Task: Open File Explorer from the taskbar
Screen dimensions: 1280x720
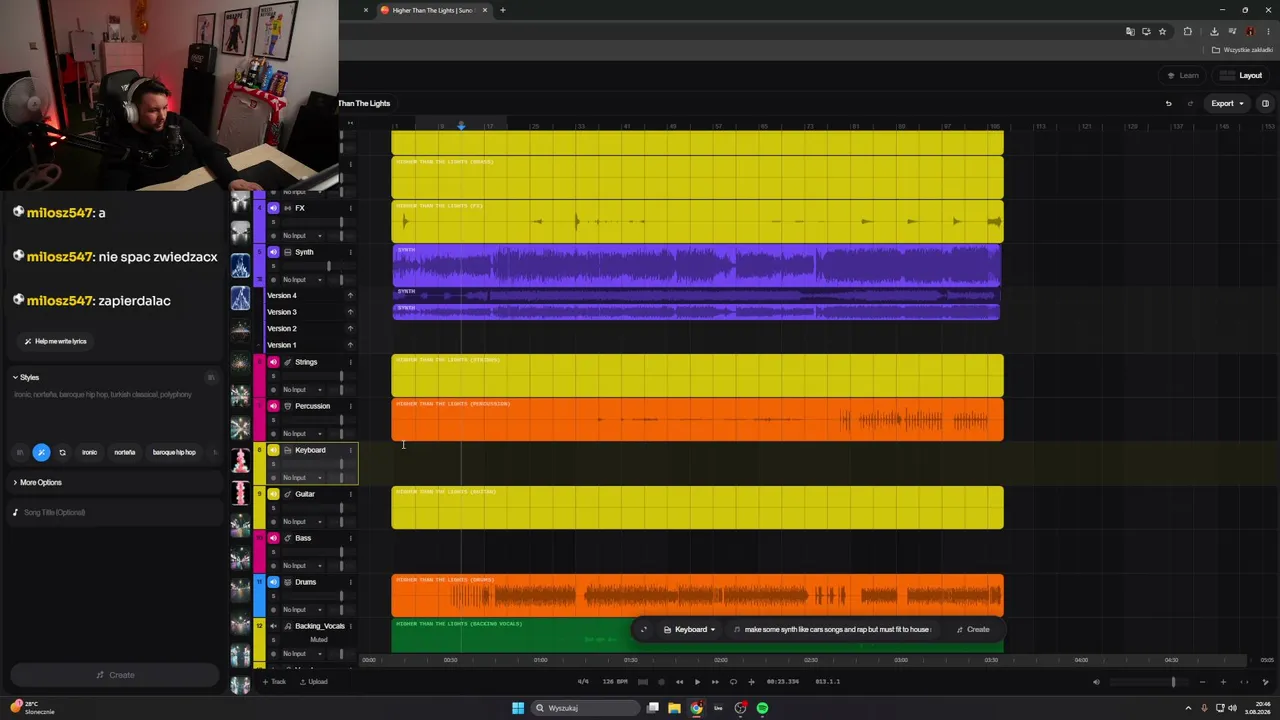Action: [674, 708]
